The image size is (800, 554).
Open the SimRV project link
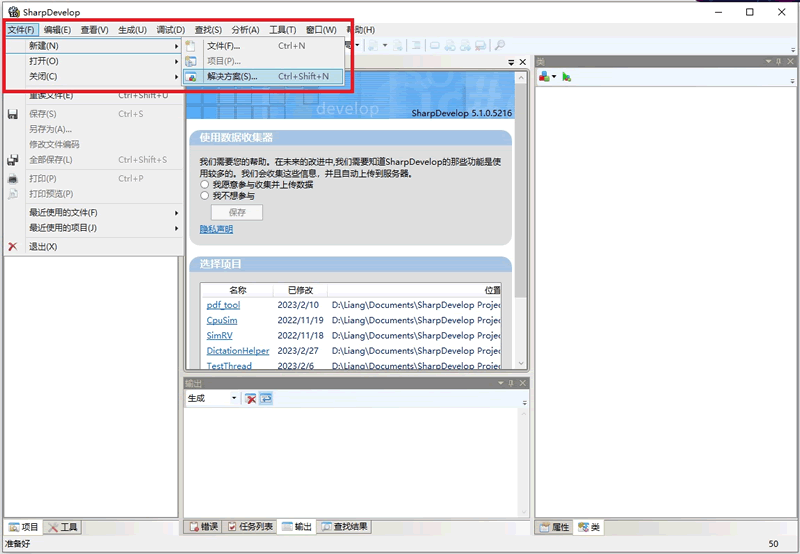[x=219, y=336]
